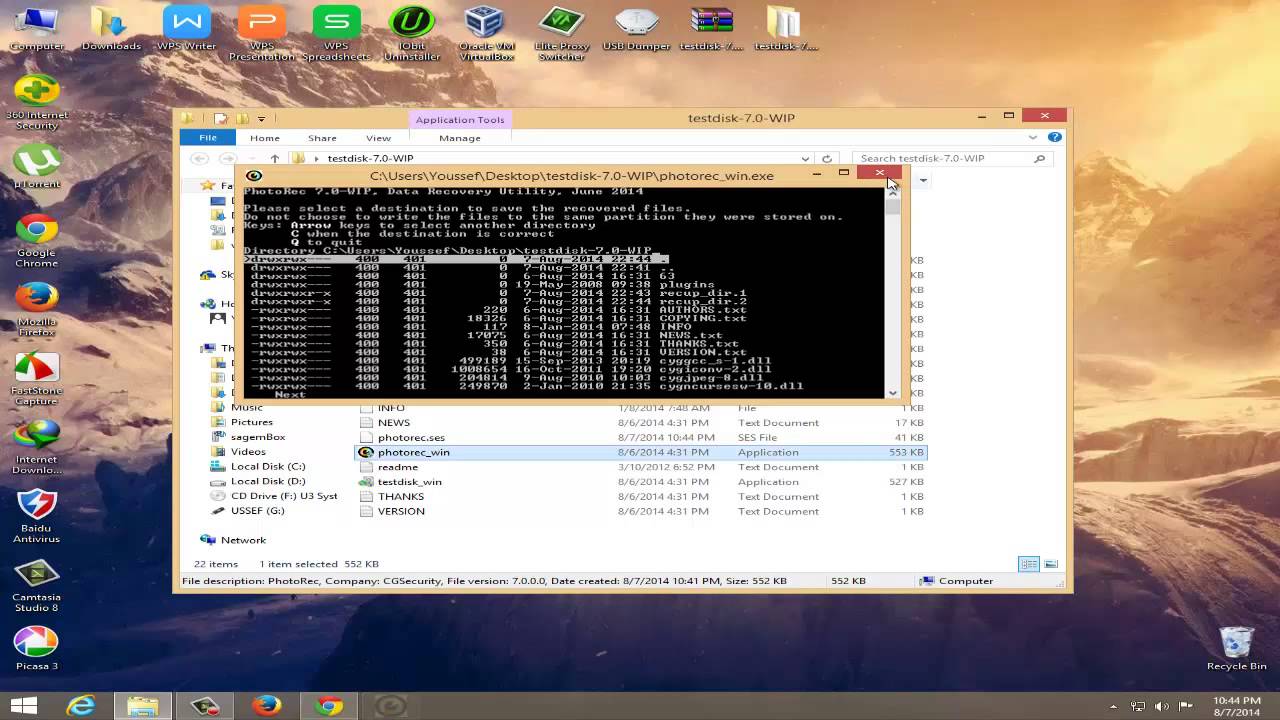Switch to the Home ribbon tab
The width and height of the screenshot is (1280, 720).
(265, 138)
